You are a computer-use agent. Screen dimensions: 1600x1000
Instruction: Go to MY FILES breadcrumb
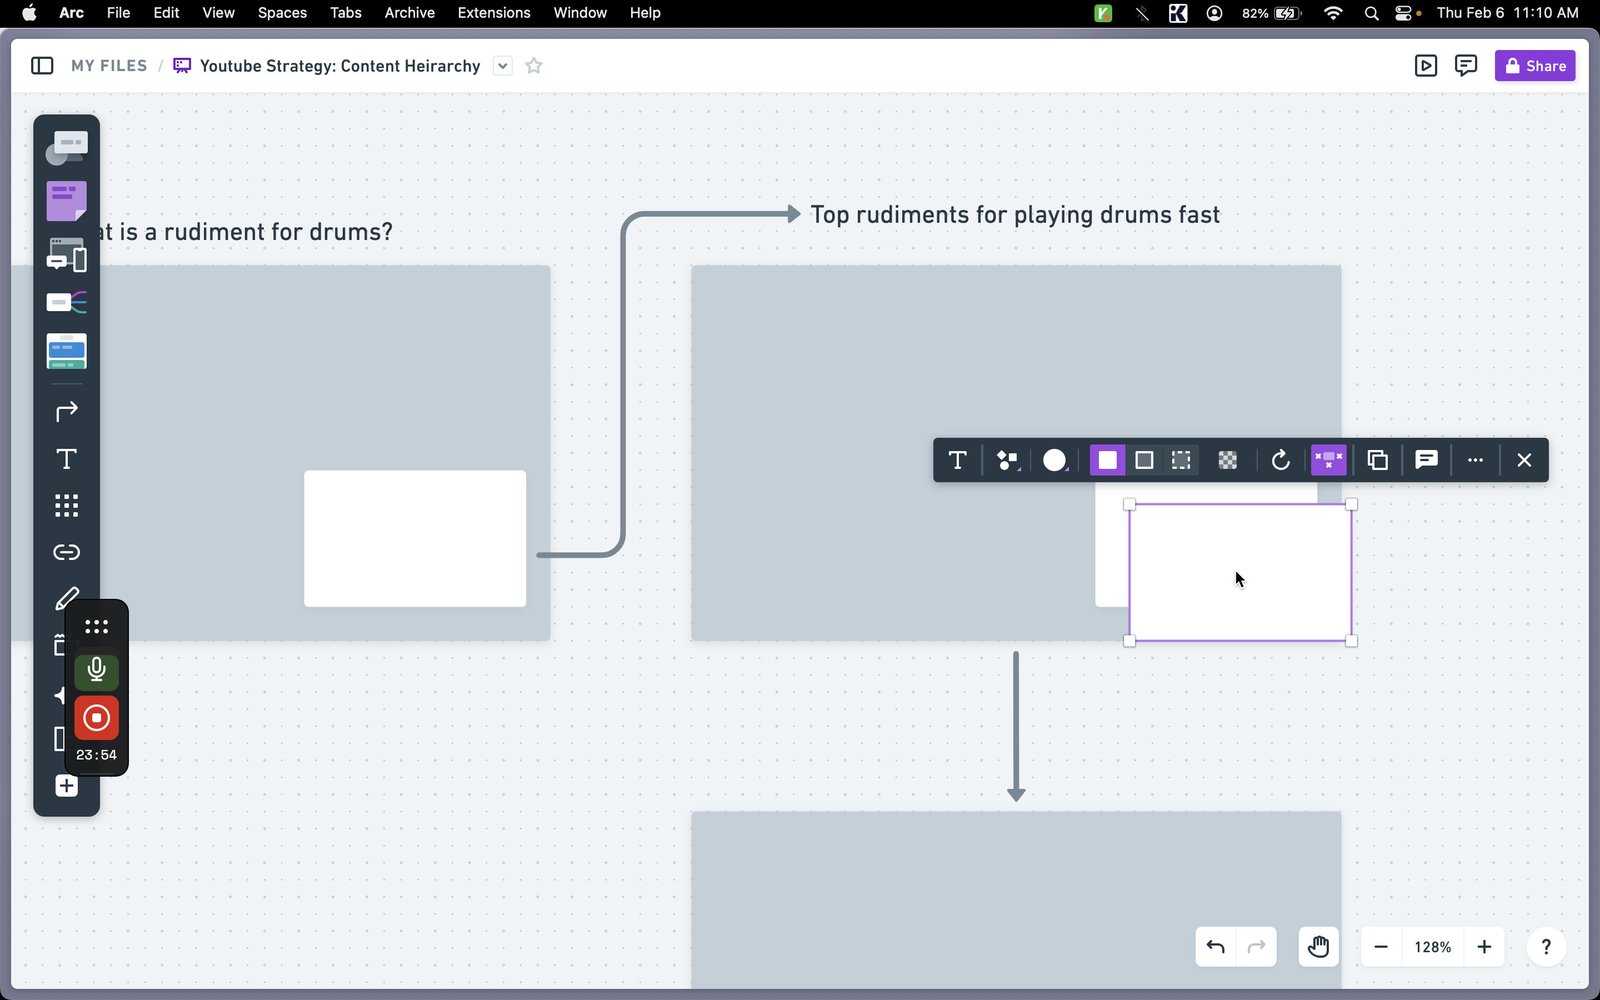click(x=109, y=66)
